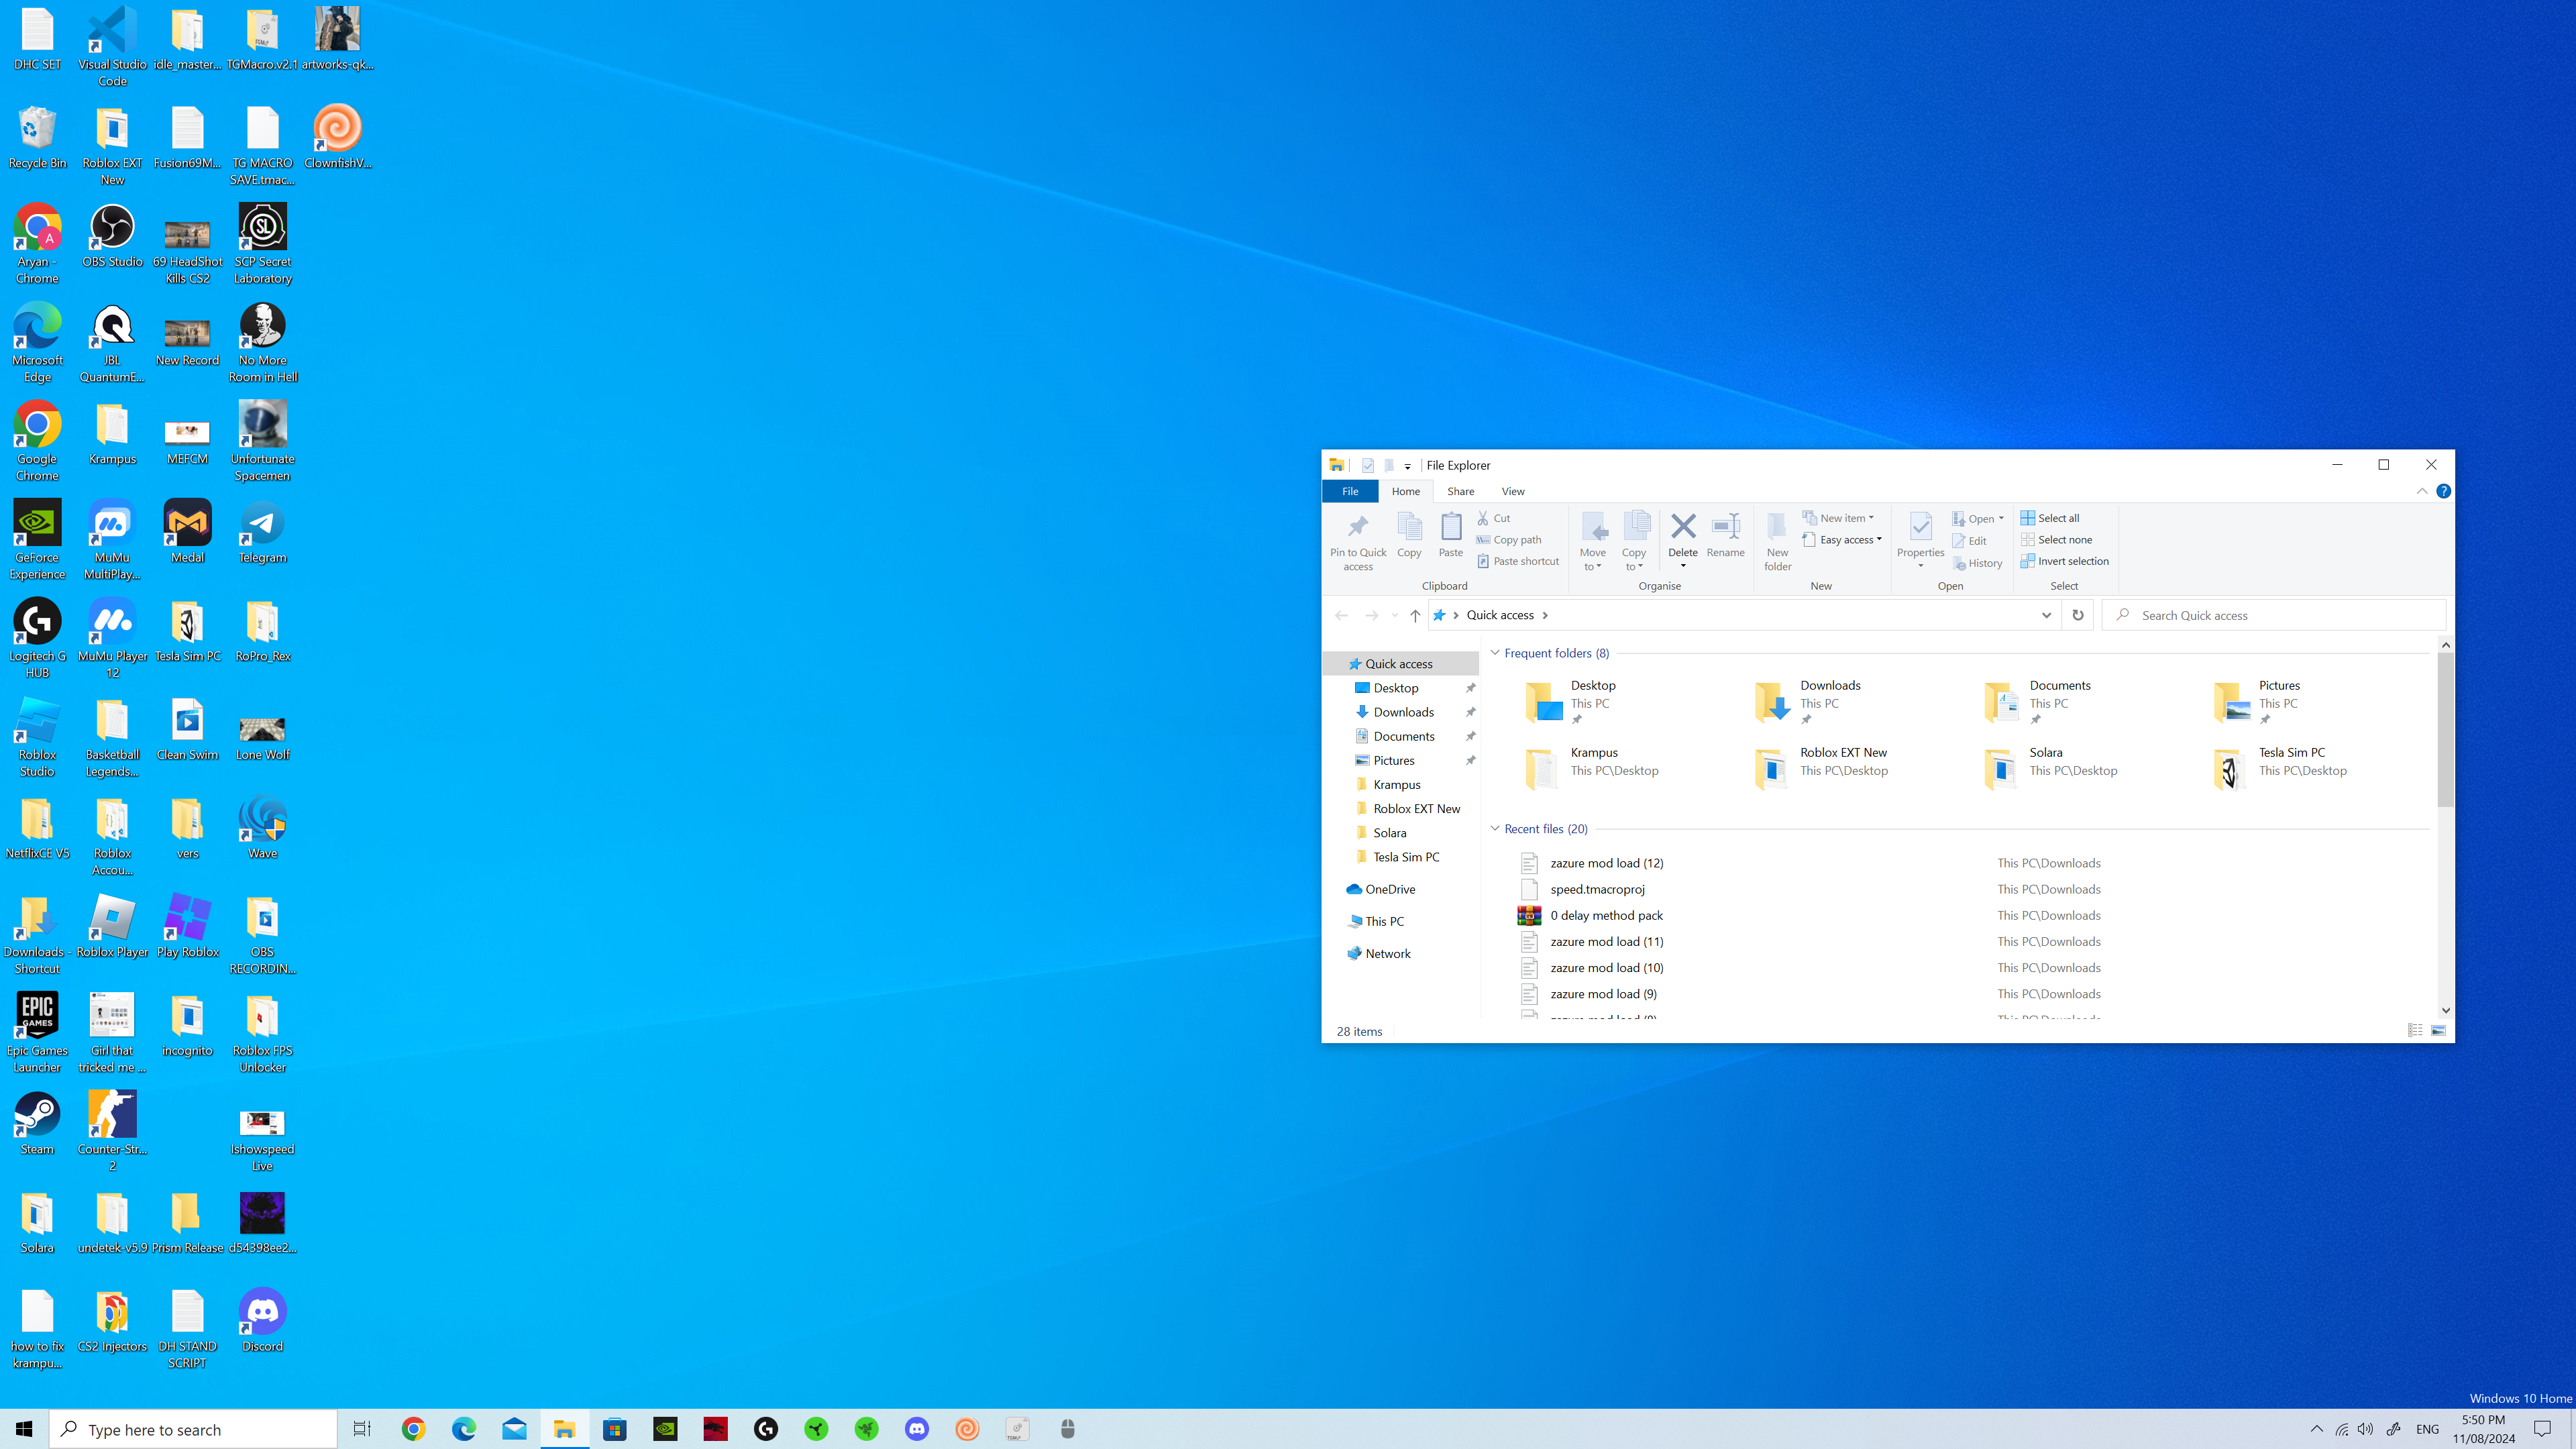Collapse the Frequent folders section
The height and width of the screenshot is (1449, 2576).
1495,653
